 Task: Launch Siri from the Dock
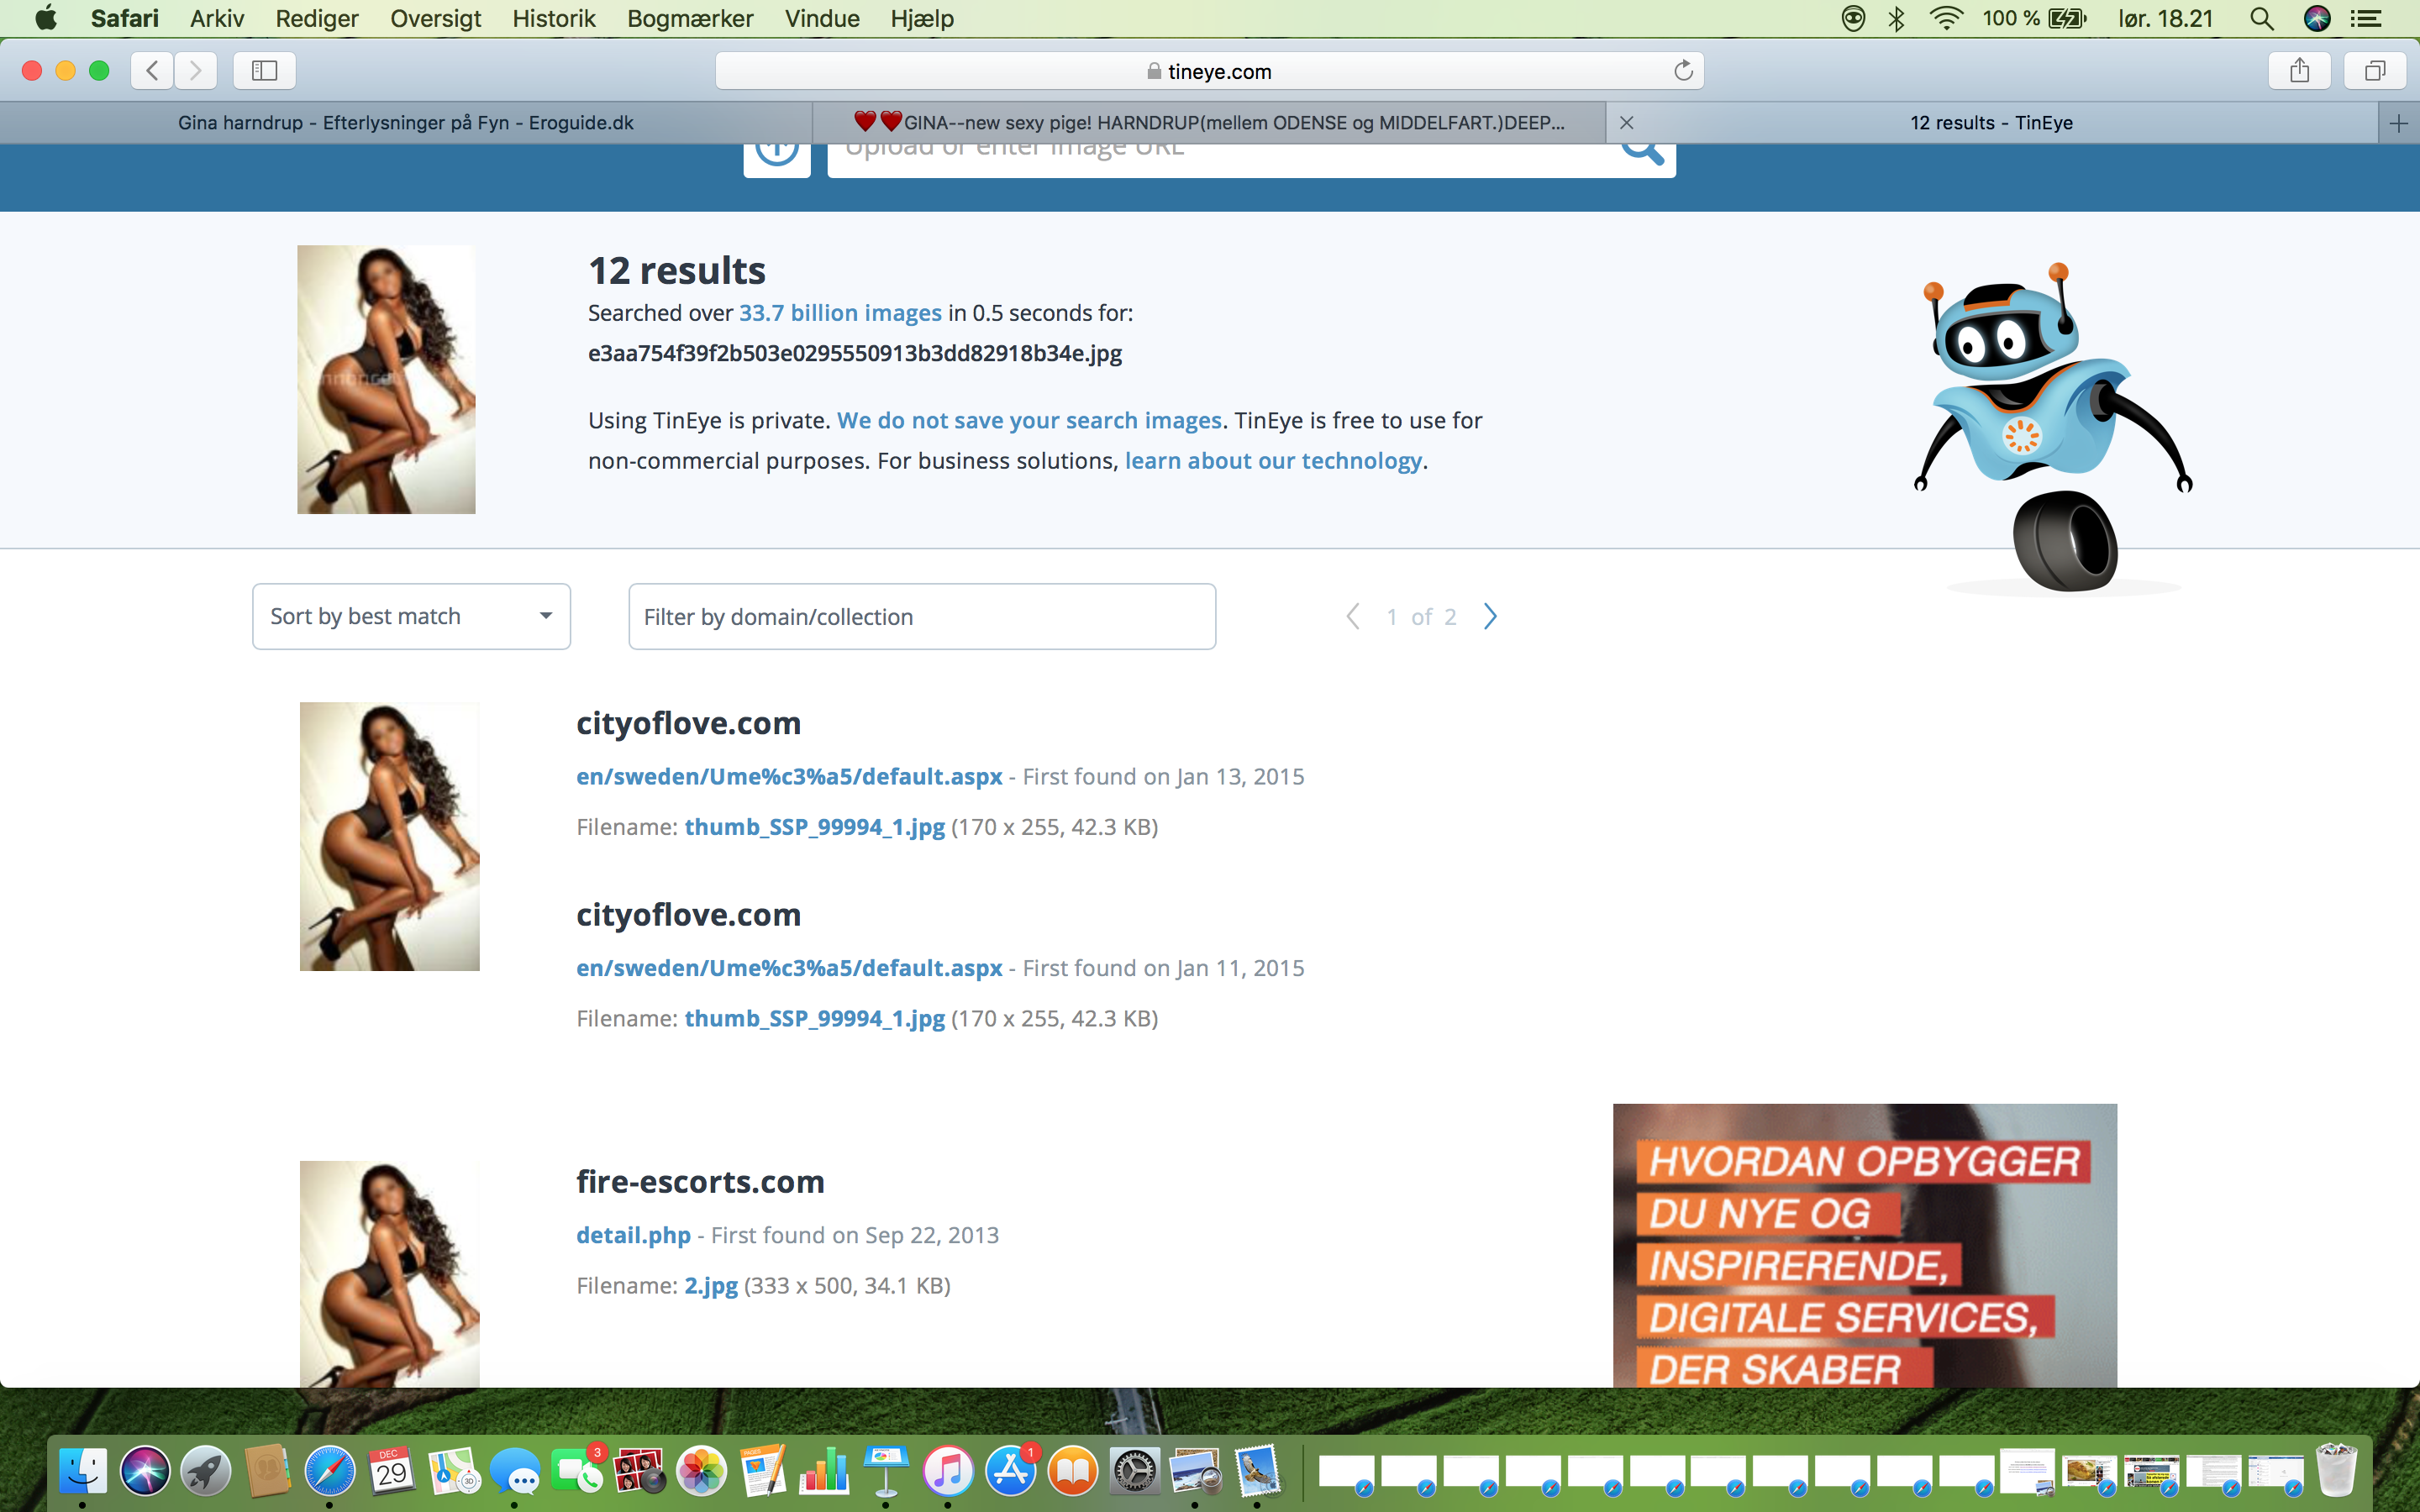145,1471
